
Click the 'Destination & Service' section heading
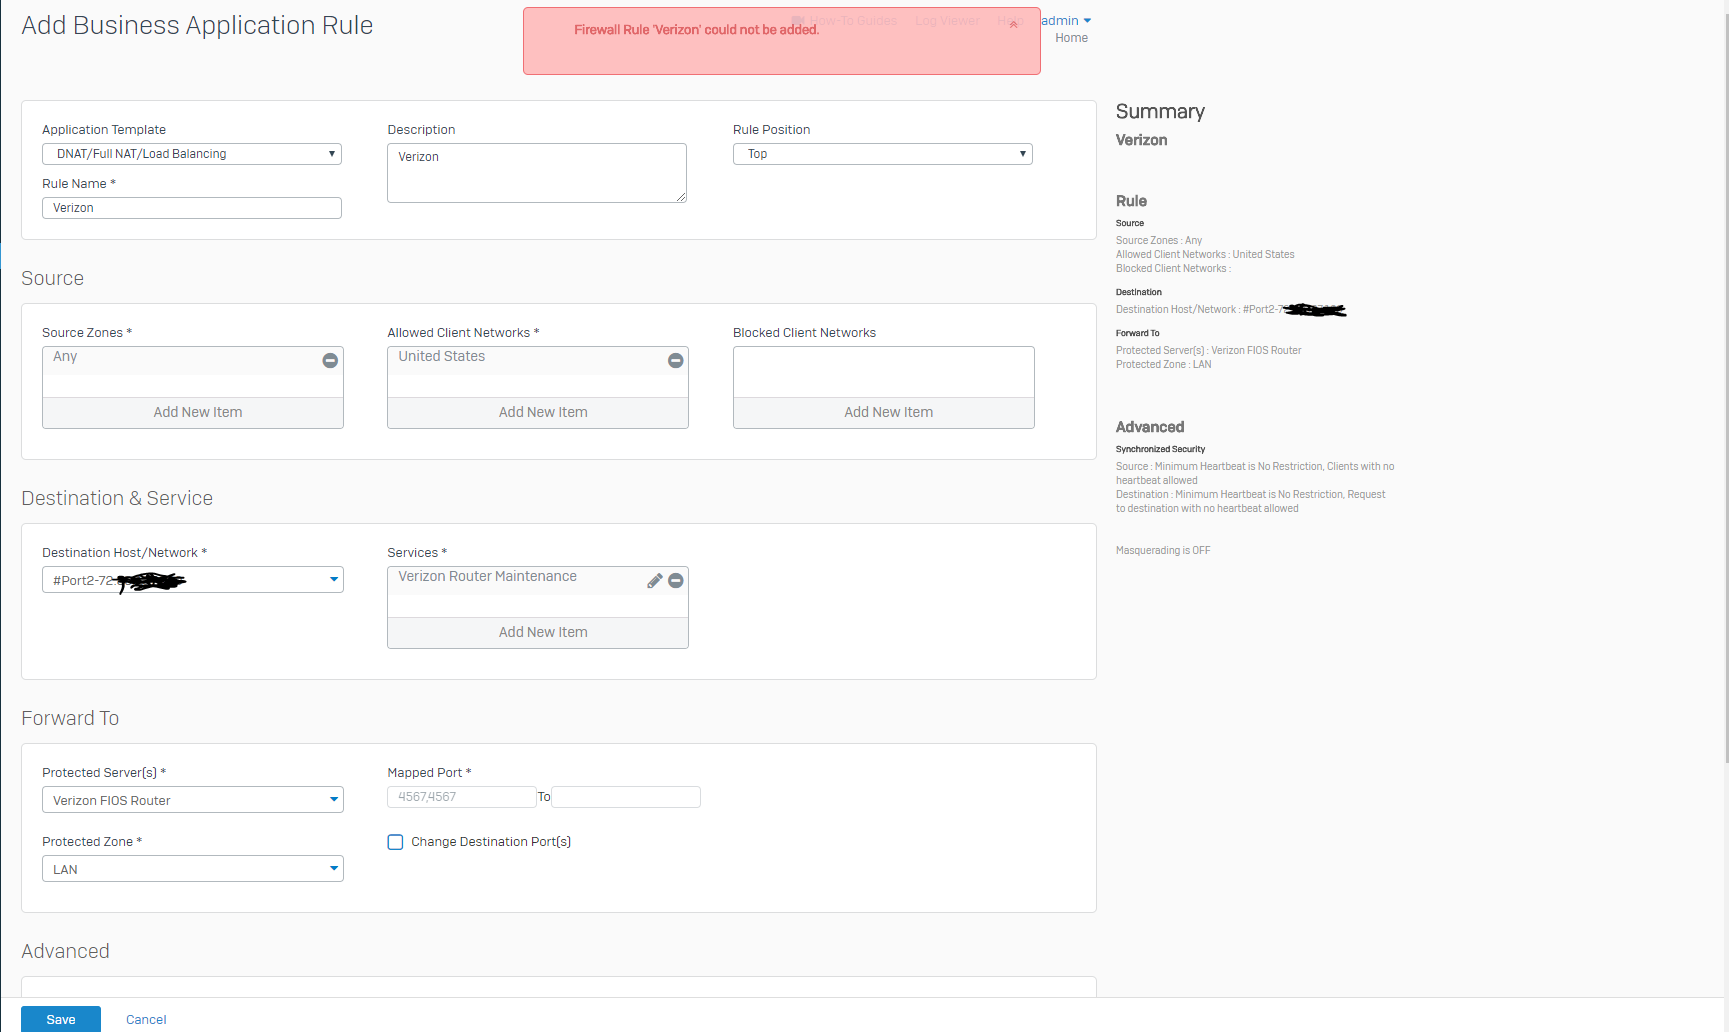click(117, 498)
